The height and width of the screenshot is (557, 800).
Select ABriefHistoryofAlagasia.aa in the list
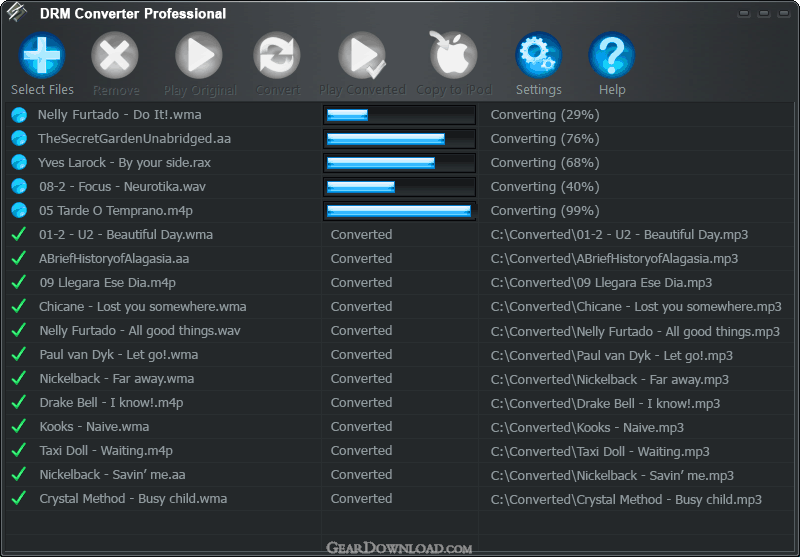click(114, 259)
